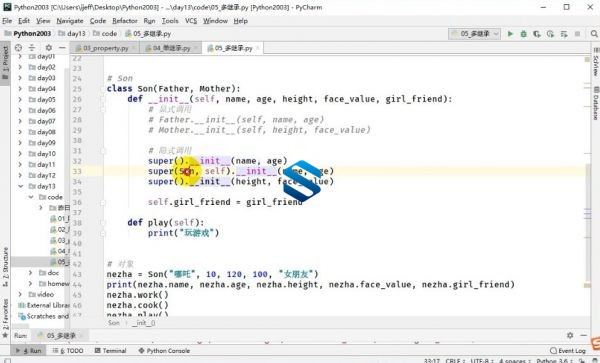Open the Python Console tool window
Screen dimensions: 600x363
(x=164, y=350)
